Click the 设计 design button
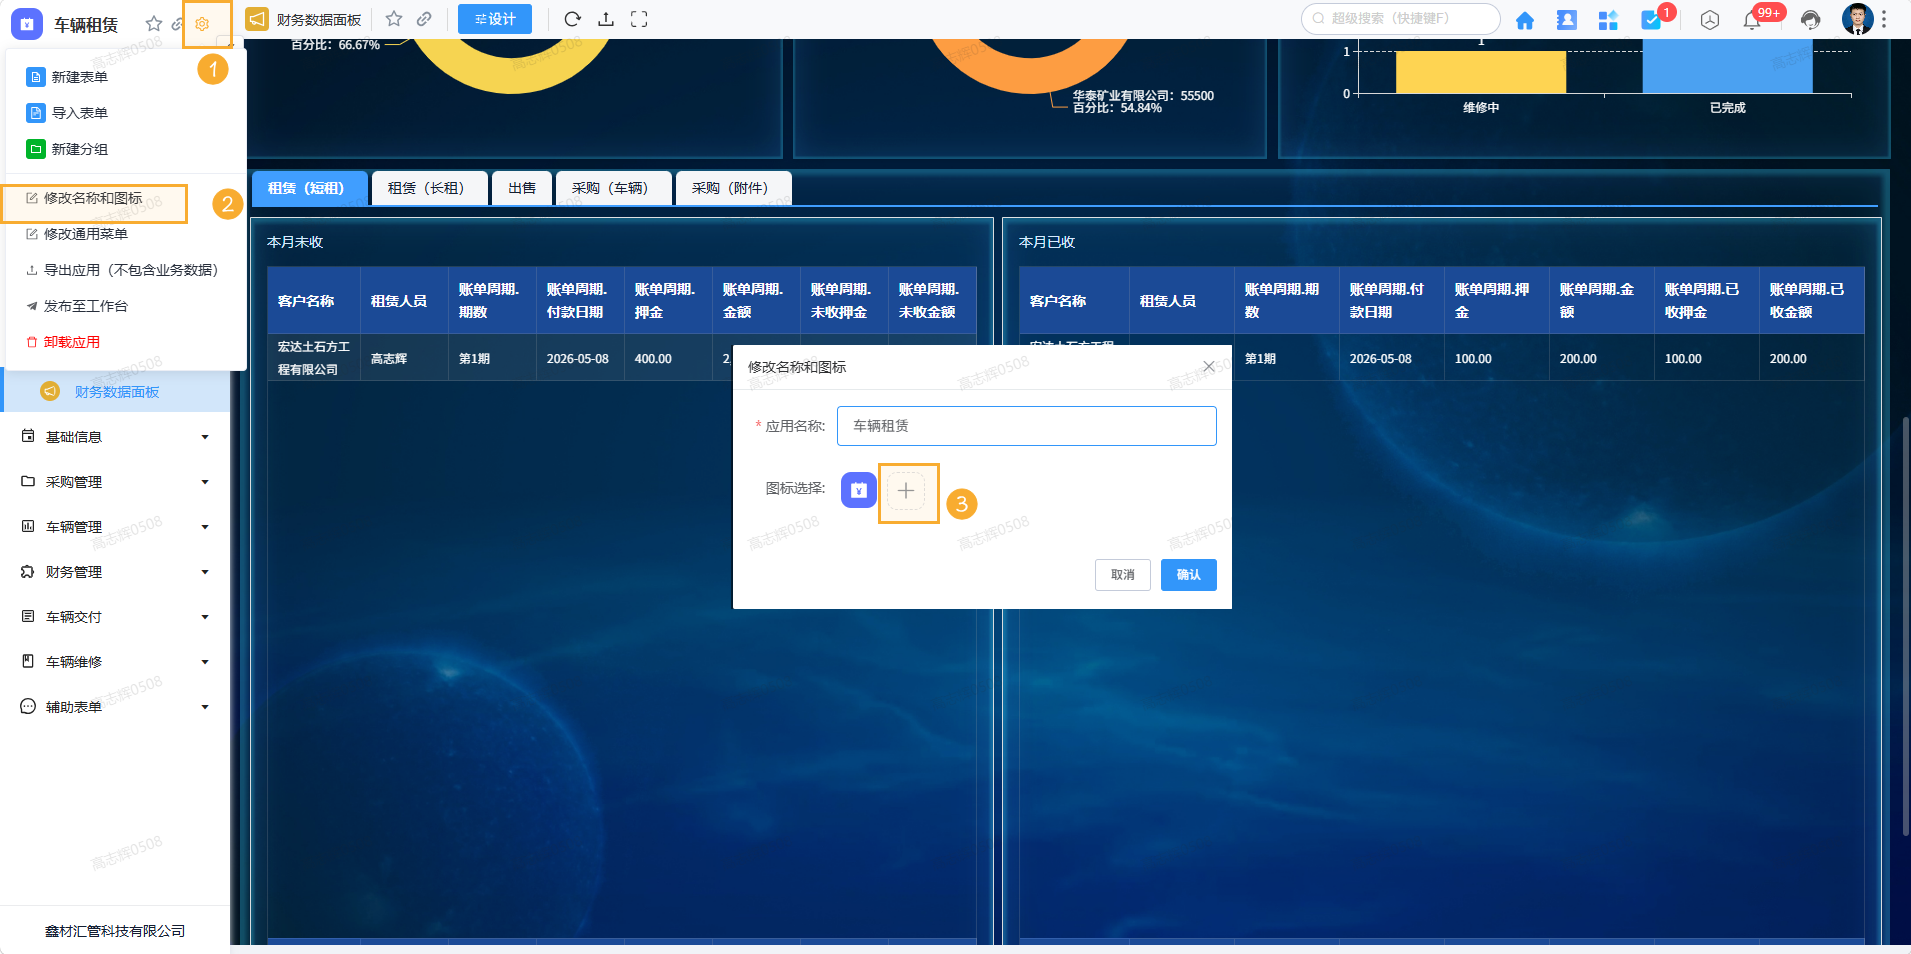The height and width of the screenshot is (954, 1911). (x=495, y=19)
